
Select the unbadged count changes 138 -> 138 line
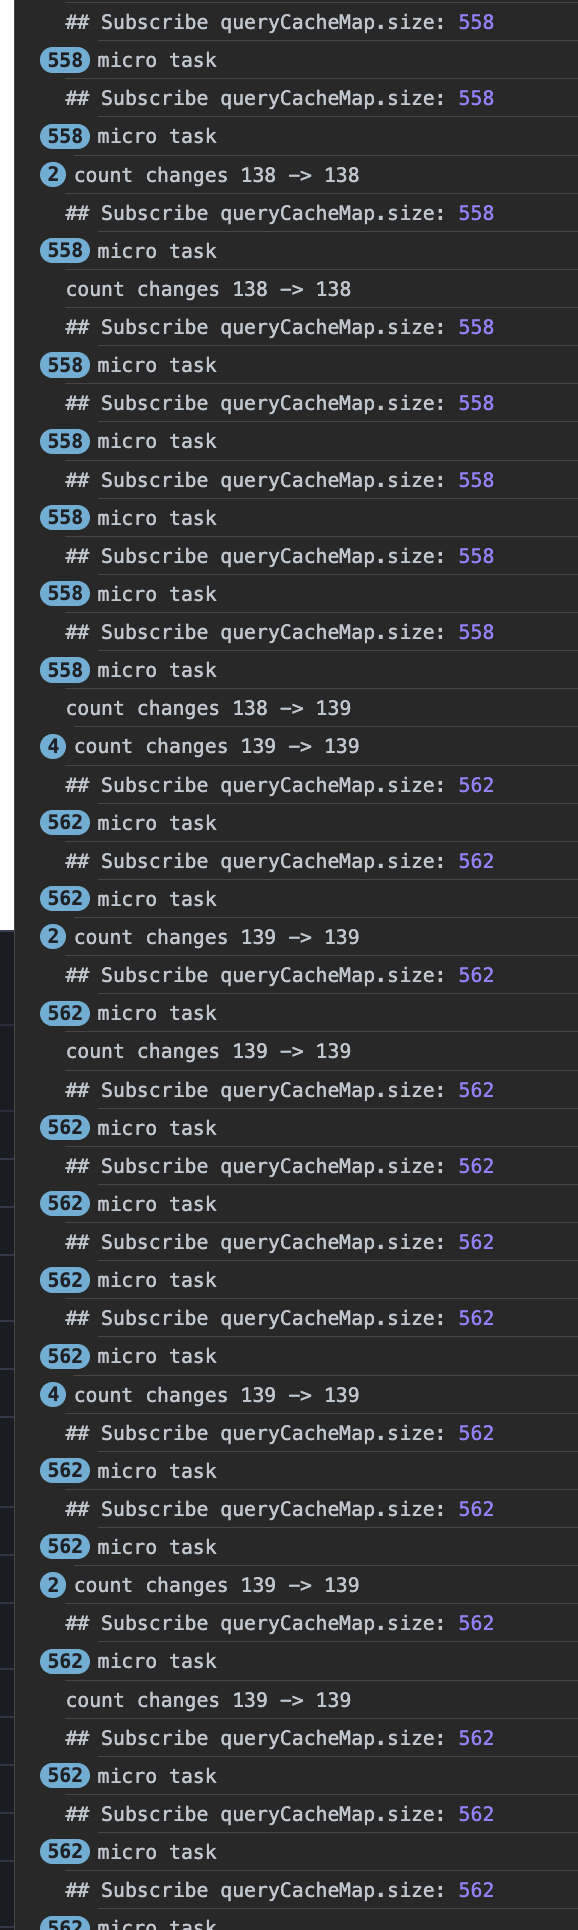tap(208, 289)
